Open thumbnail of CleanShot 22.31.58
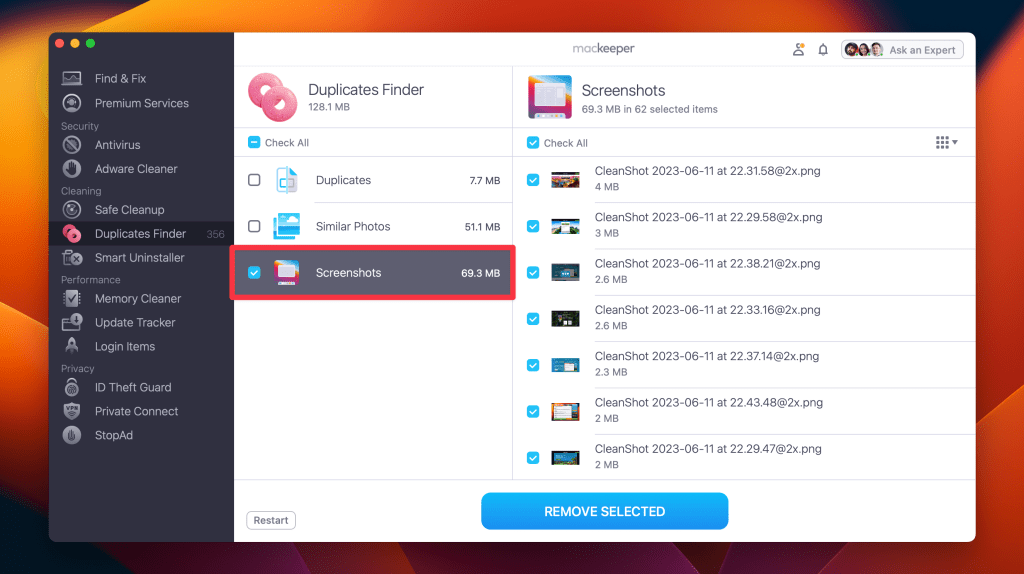 tap(566, 180)
